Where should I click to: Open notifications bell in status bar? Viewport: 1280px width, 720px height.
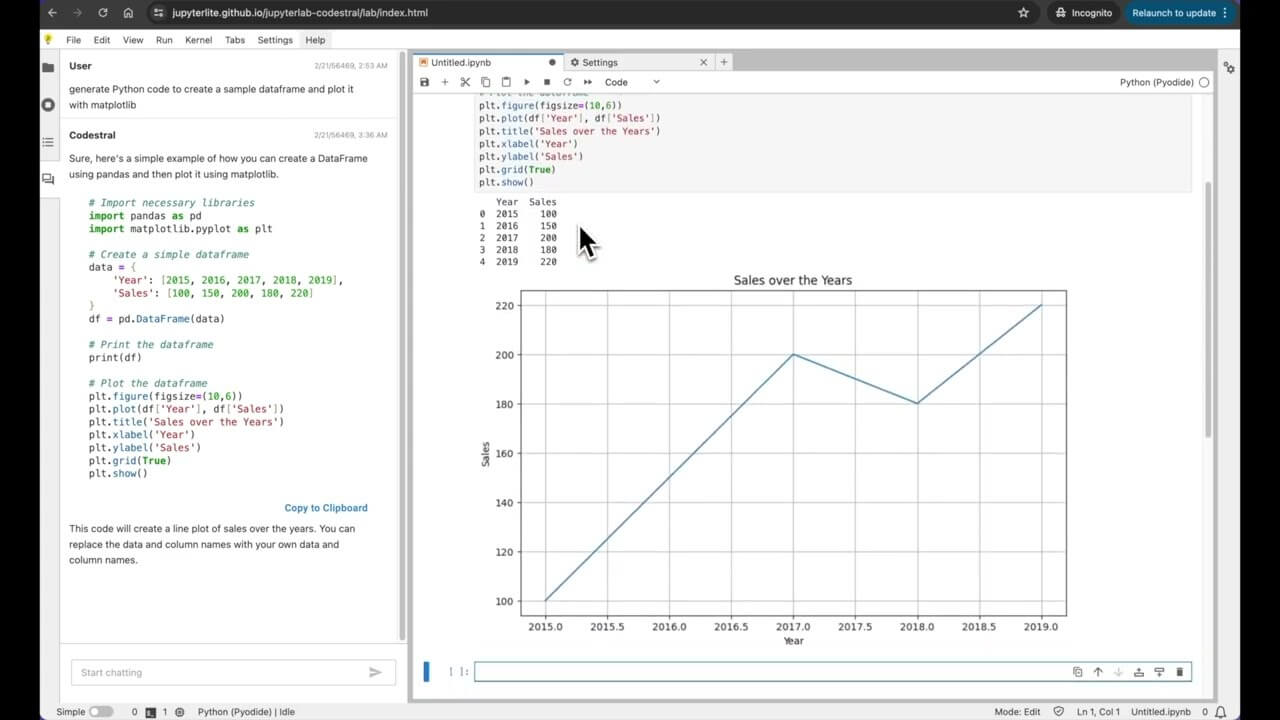(1220, 712)
